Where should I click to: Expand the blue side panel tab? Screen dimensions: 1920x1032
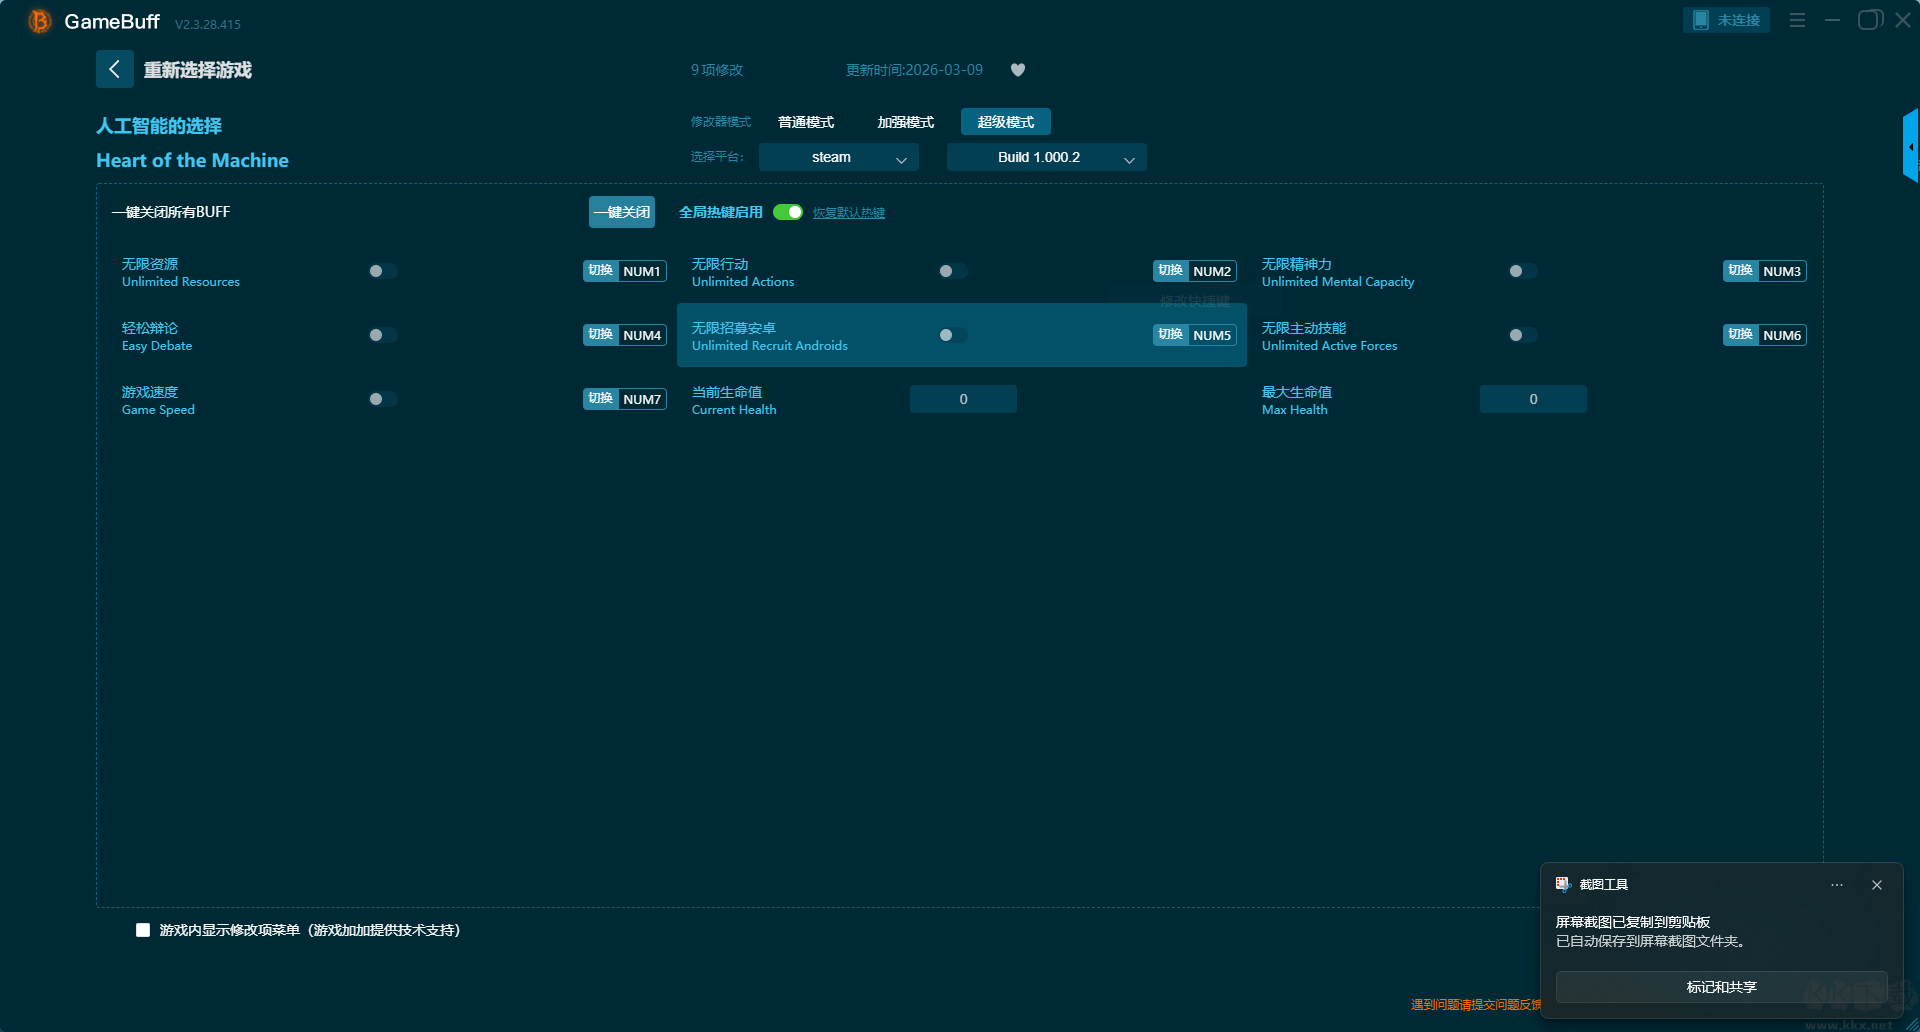pyautogui.click(x=1910, y=146)
